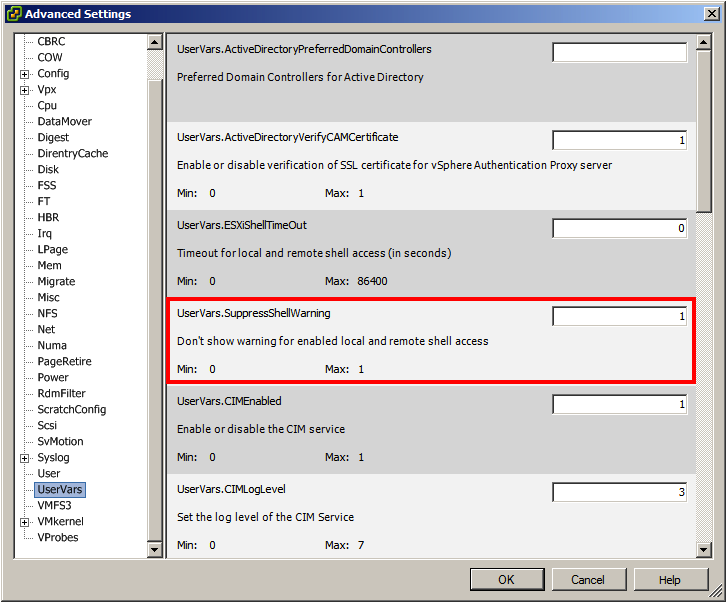Select the highlighted UserVars category
Viewport: 726px width, 602px height.
click(60, 489)
